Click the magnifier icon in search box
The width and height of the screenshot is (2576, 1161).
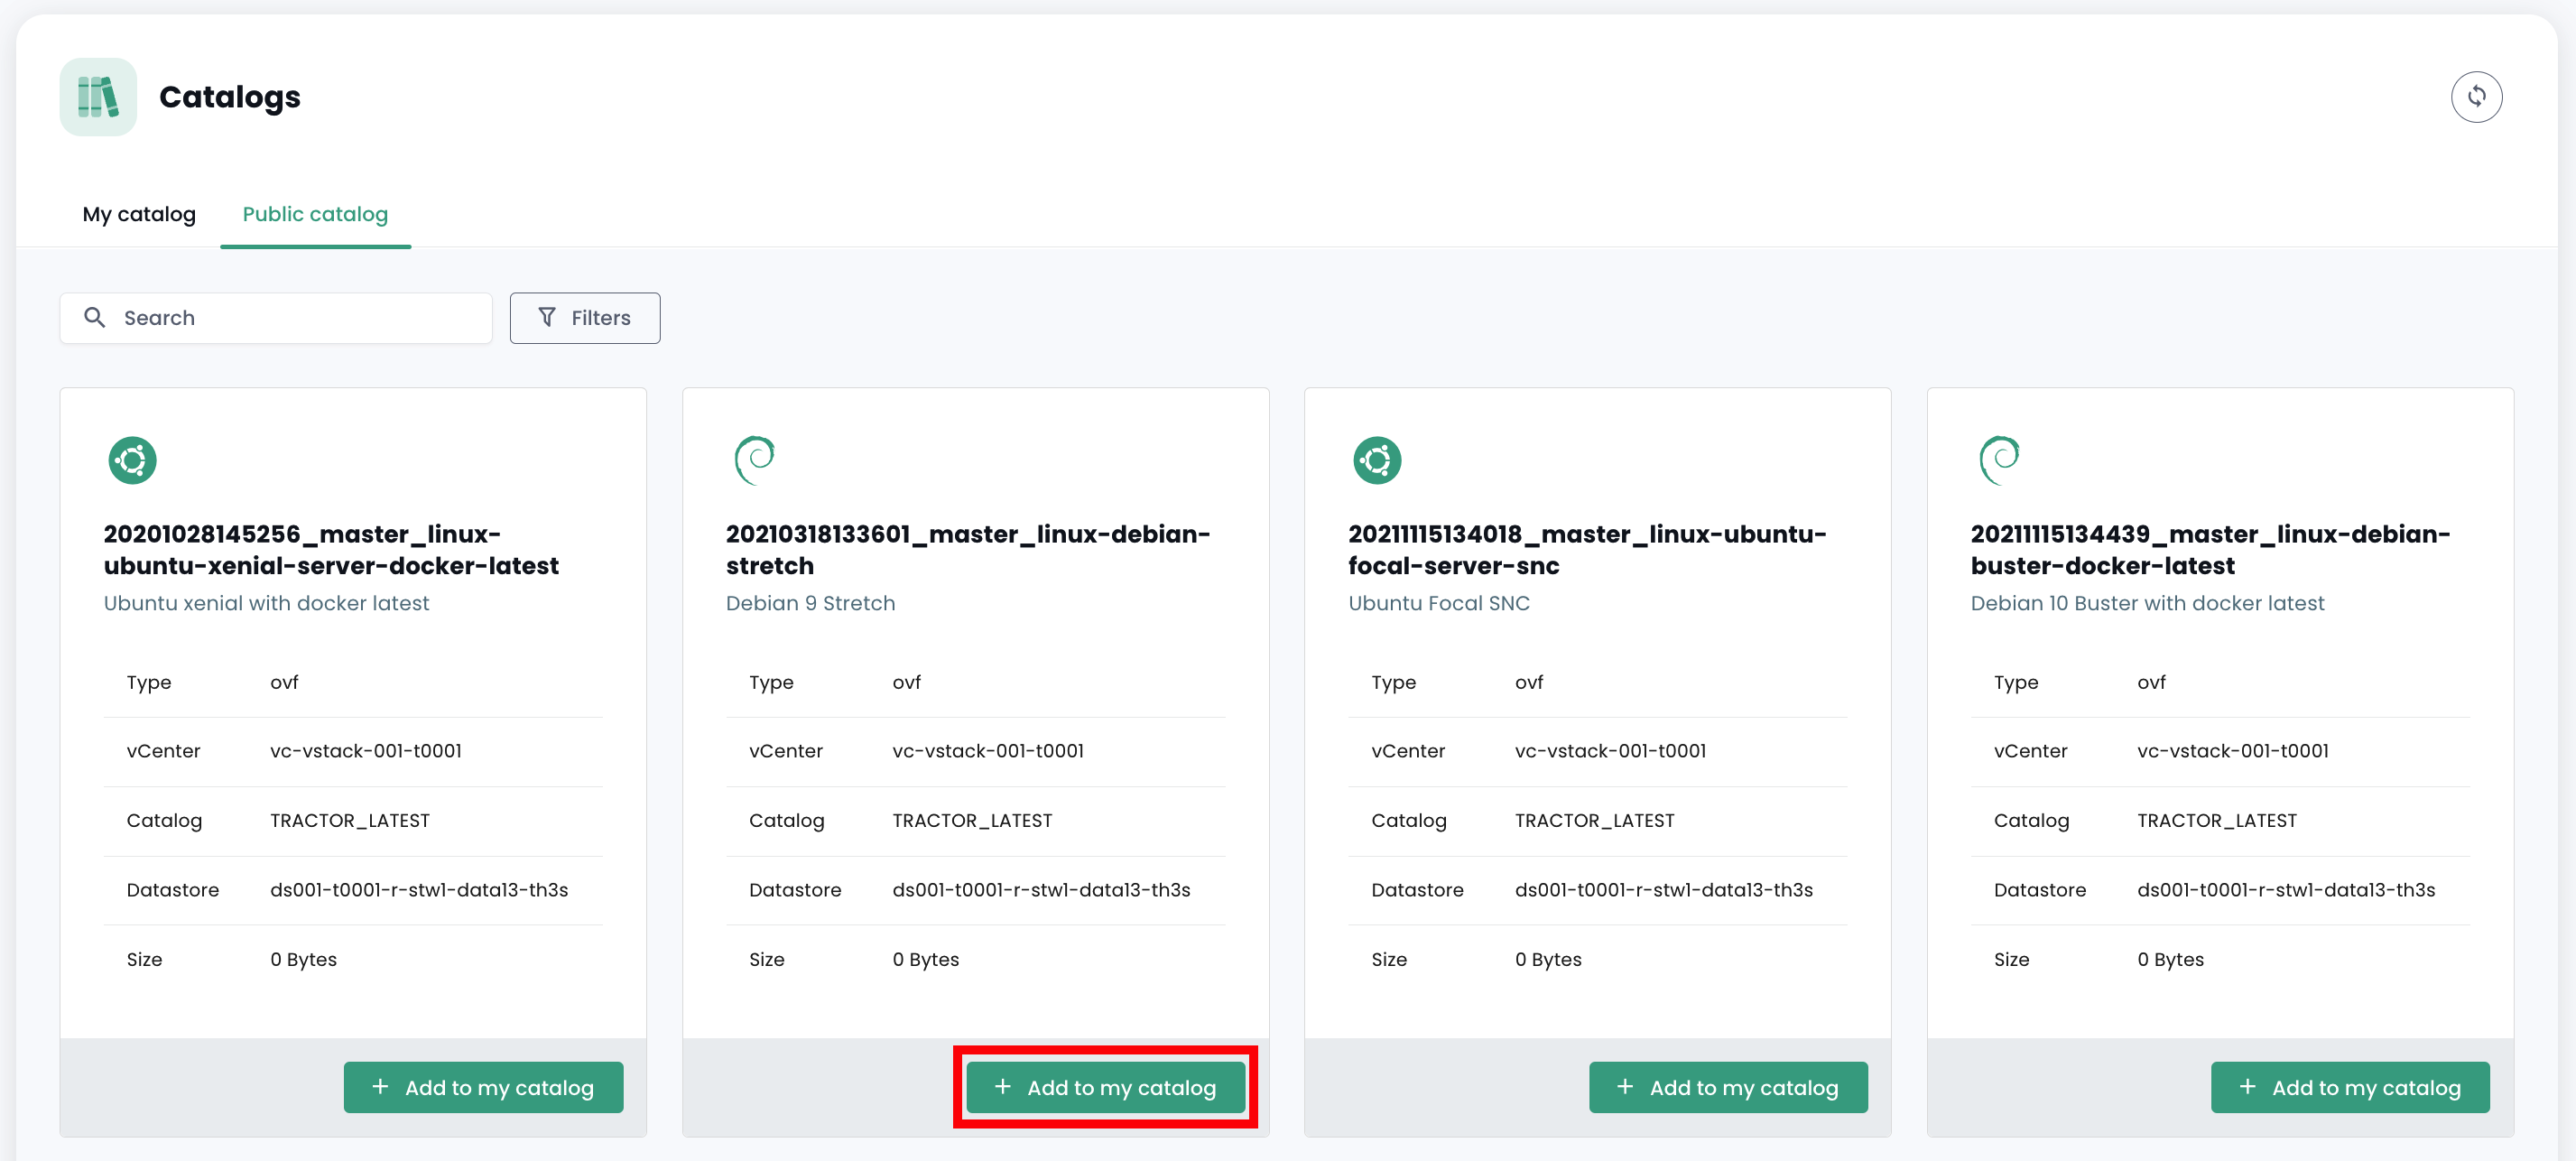pyautogui.click(x=95, y=317)
